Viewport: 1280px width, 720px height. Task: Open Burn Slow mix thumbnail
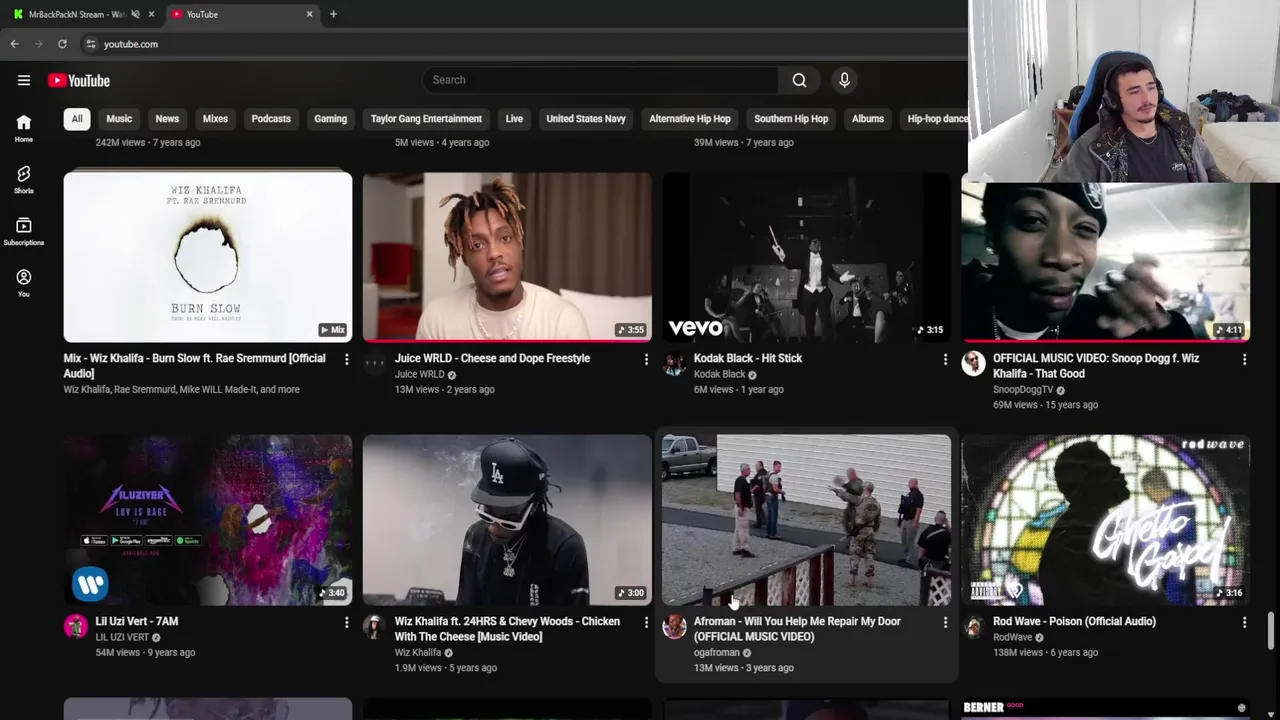[x=208, y=257]
